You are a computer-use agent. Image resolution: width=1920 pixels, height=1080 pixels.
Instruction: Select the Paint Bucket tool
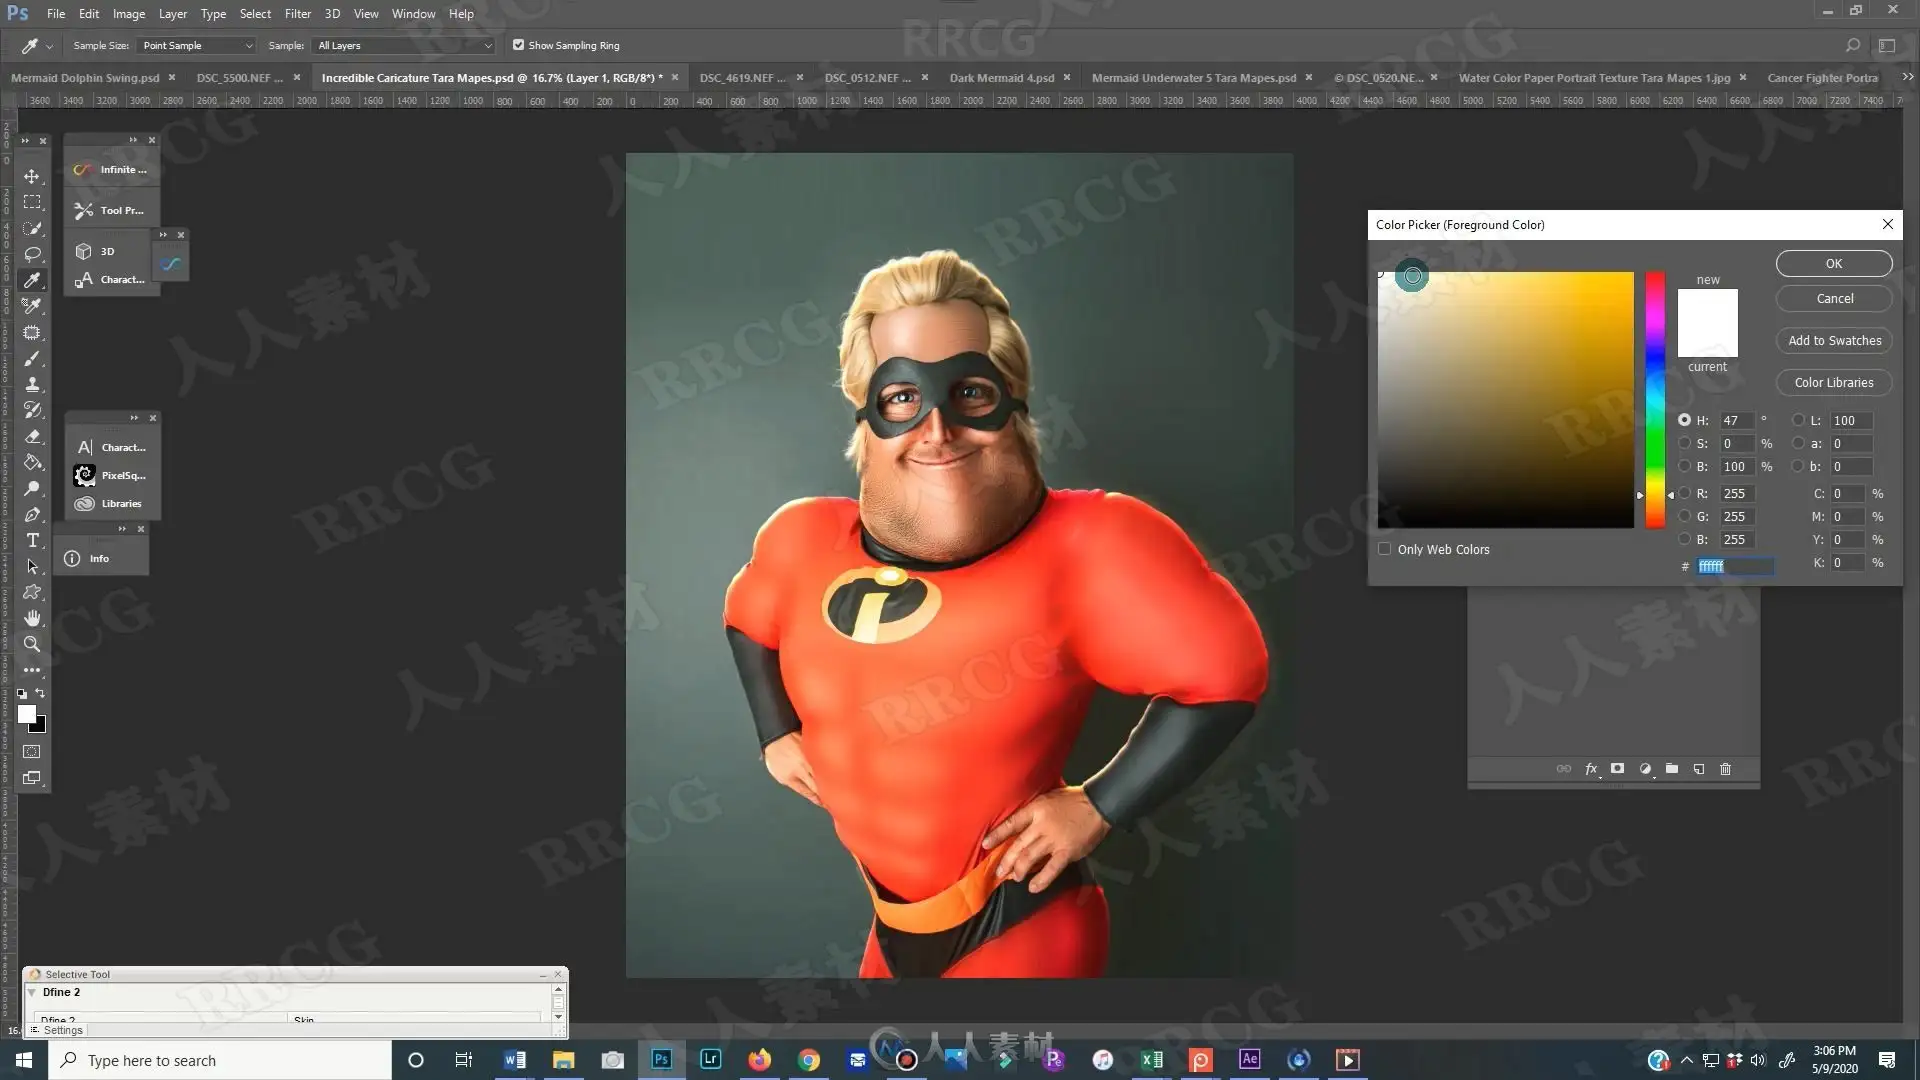[32, 462]
